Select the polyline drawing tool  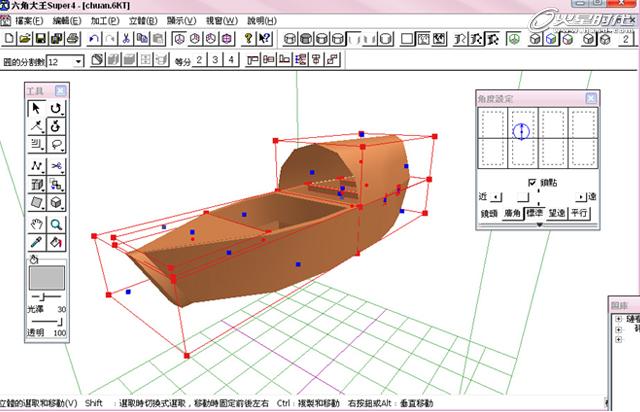[37, 166]
